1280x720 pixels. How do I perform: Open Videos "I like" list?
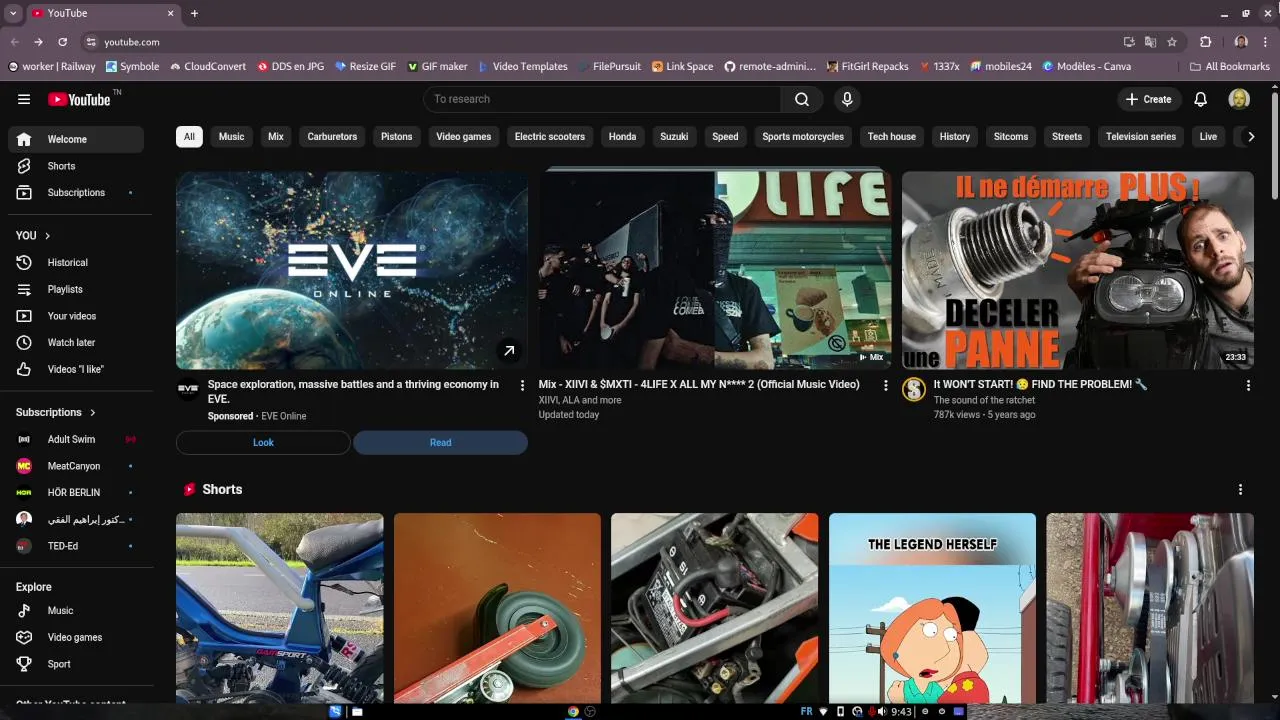click(76, 369)
